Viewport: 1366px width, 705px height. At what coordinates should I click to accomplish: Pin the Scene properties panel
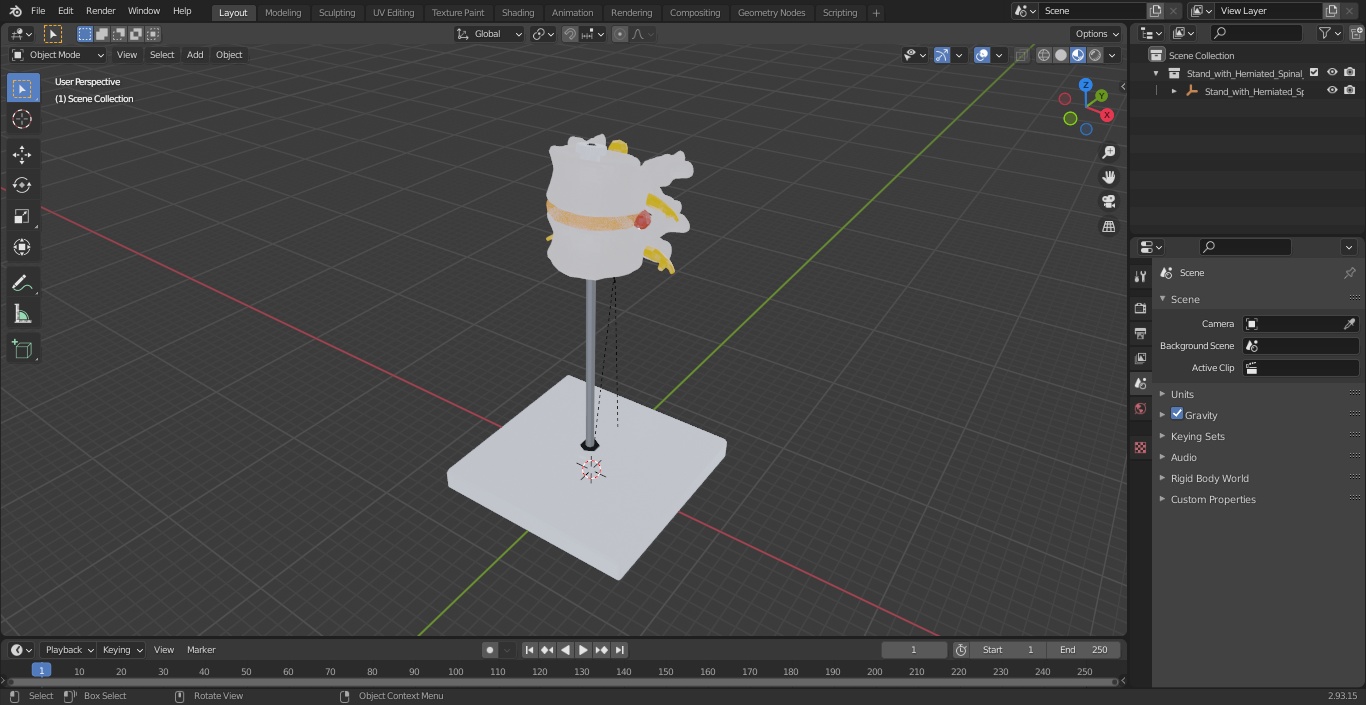1349,273
